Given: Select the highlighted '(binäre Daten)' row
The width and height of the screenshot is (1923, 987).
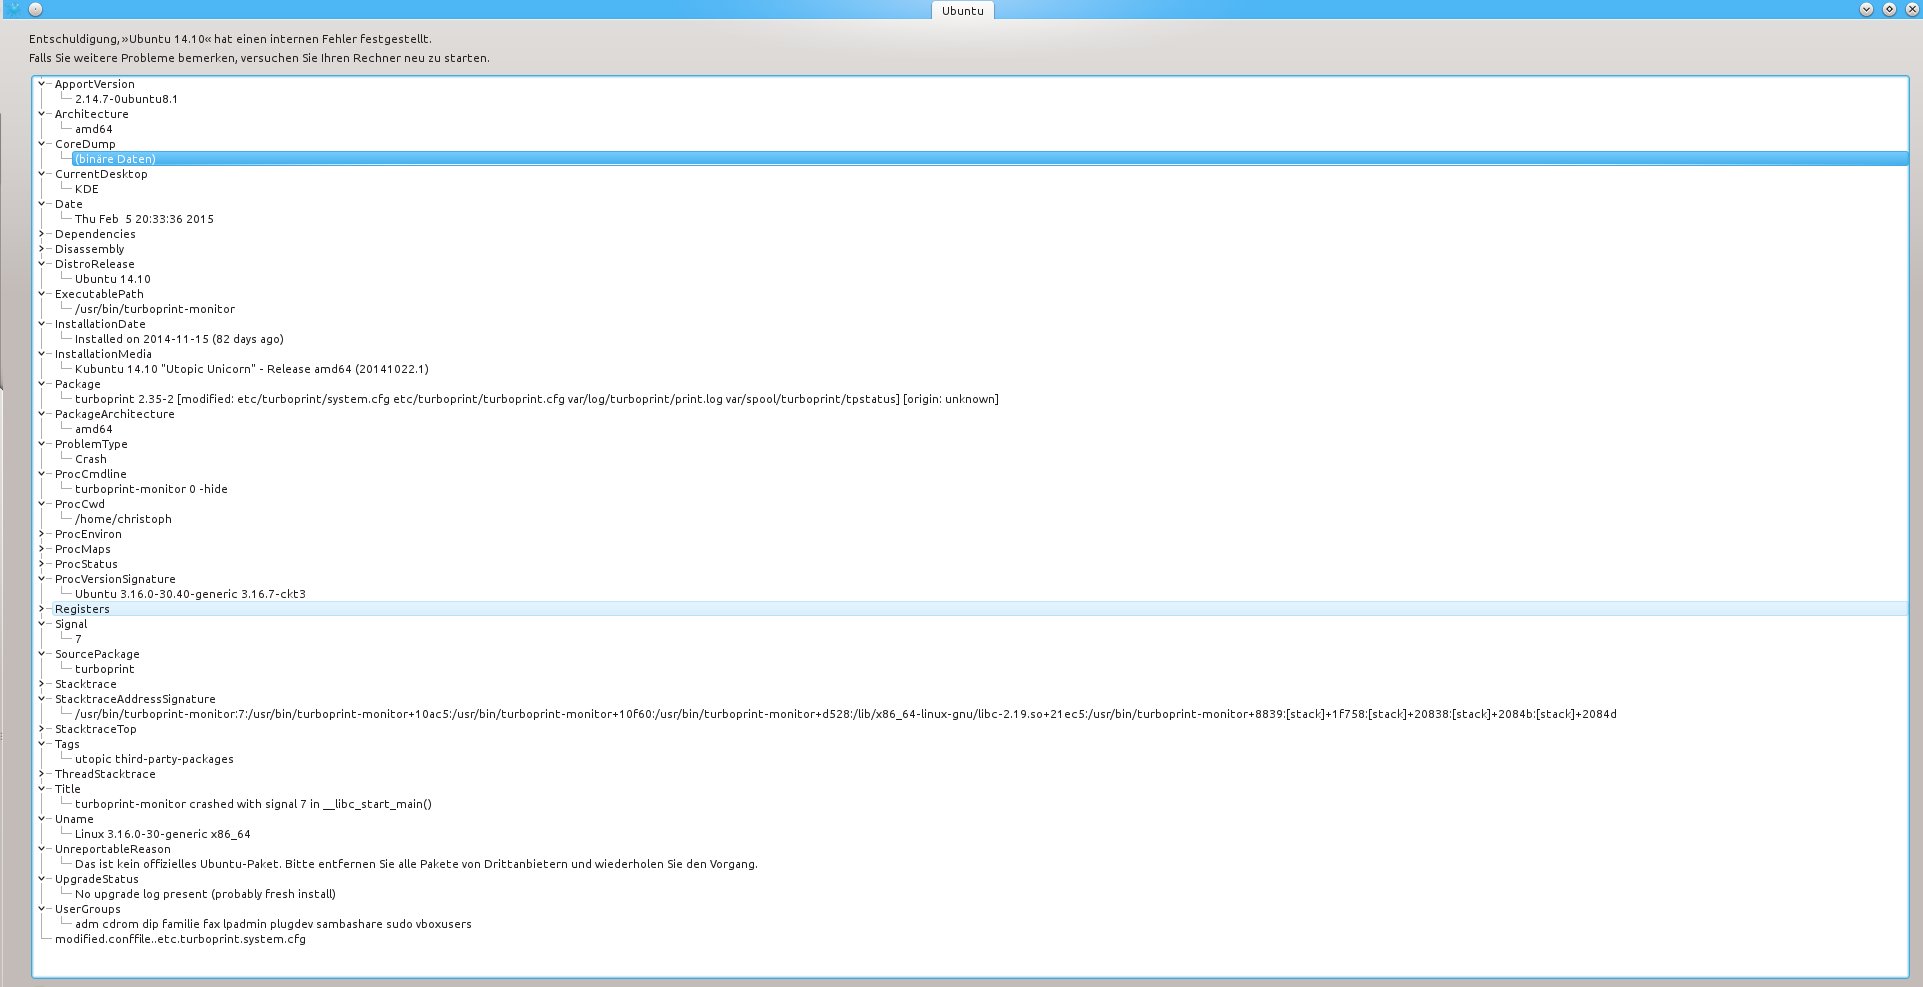Looking at the screenshot, I should (115, 159).
